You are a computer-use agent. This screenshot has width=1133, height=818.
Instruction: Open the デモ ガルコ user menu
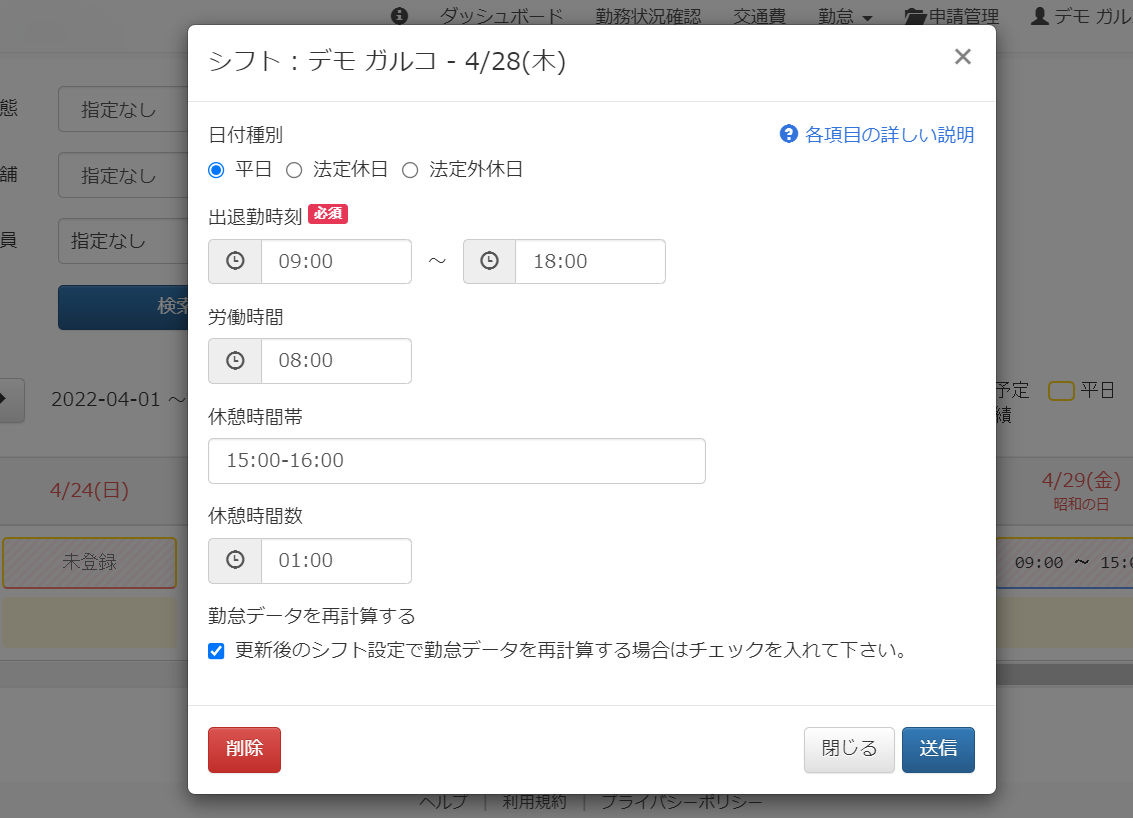coord(1082,15)
